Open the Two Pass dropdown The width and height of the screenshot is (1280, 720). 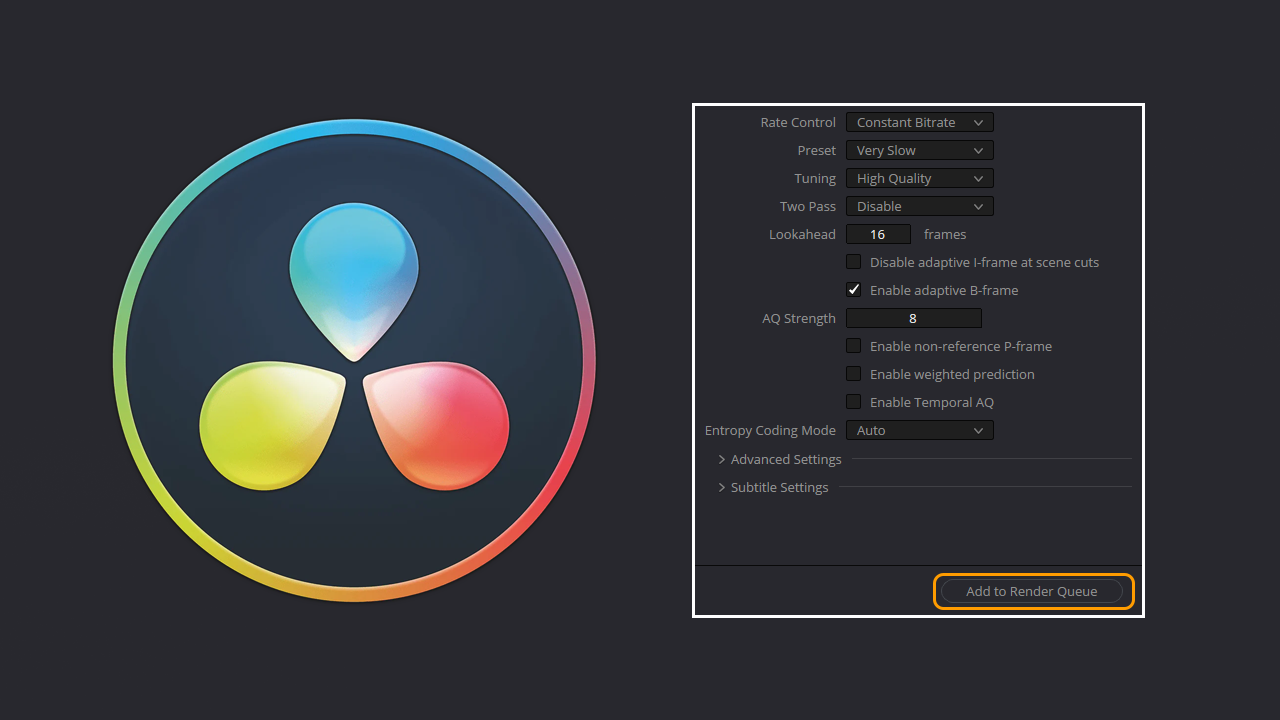(919, 206)
